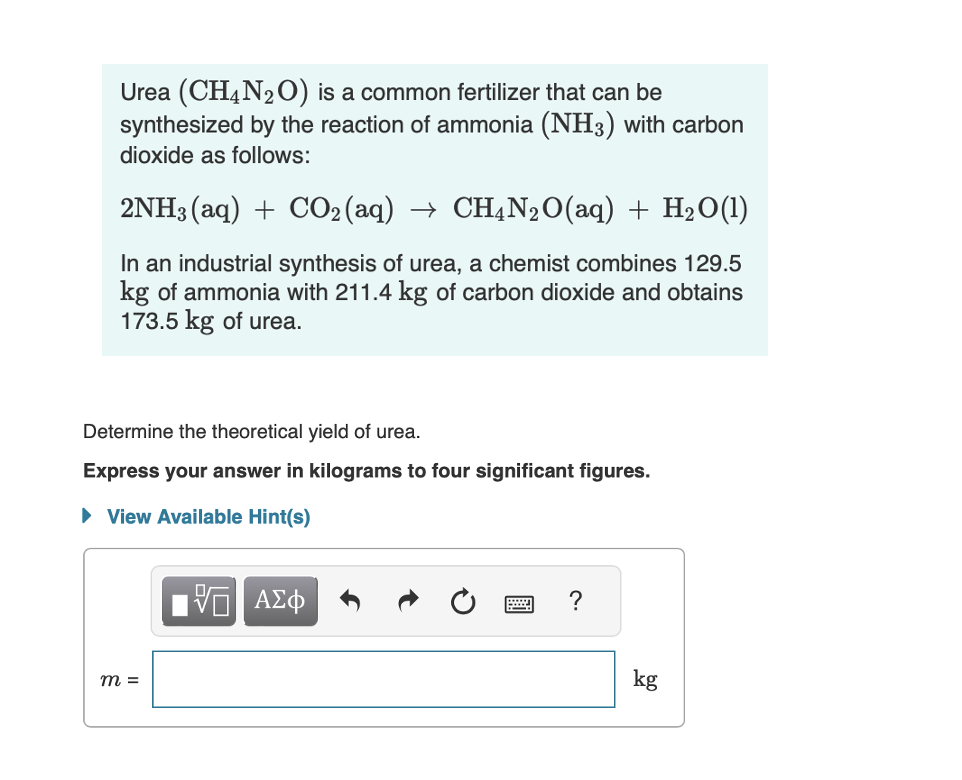Click the chemical equation line in the problem

434,208
